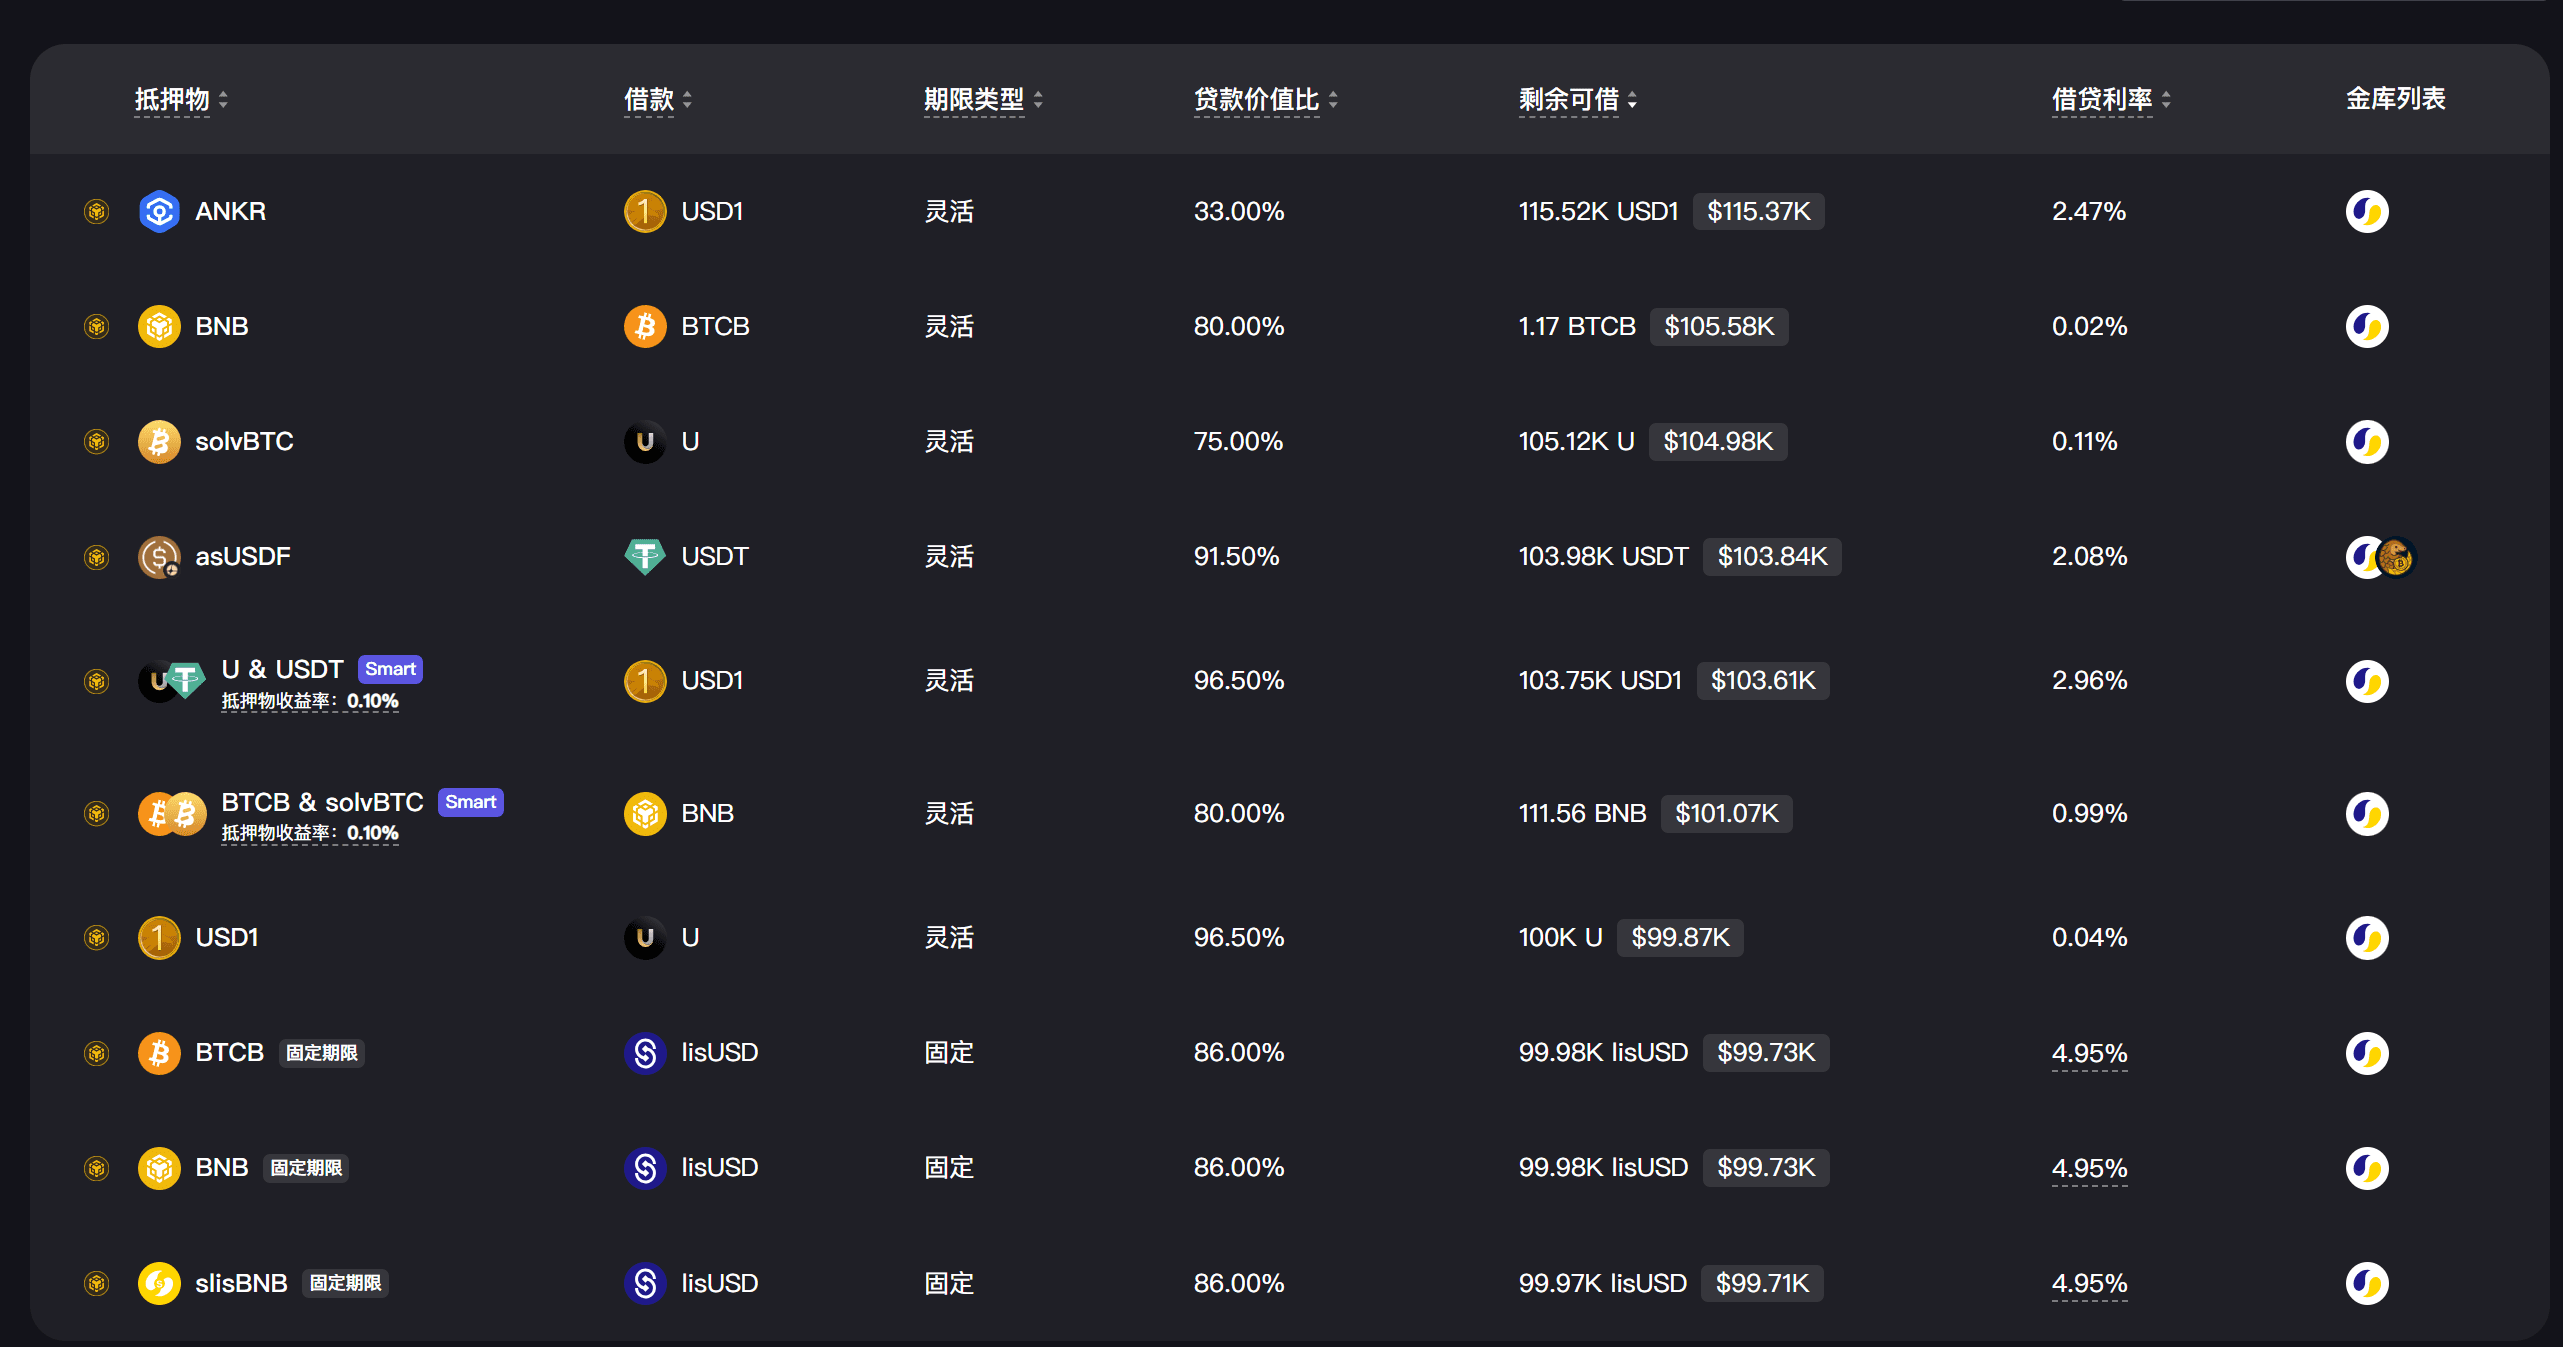Click the lisUSD icon in slisBNB row
This screenshot has width=2563, height=1347.
[645, 1283]
